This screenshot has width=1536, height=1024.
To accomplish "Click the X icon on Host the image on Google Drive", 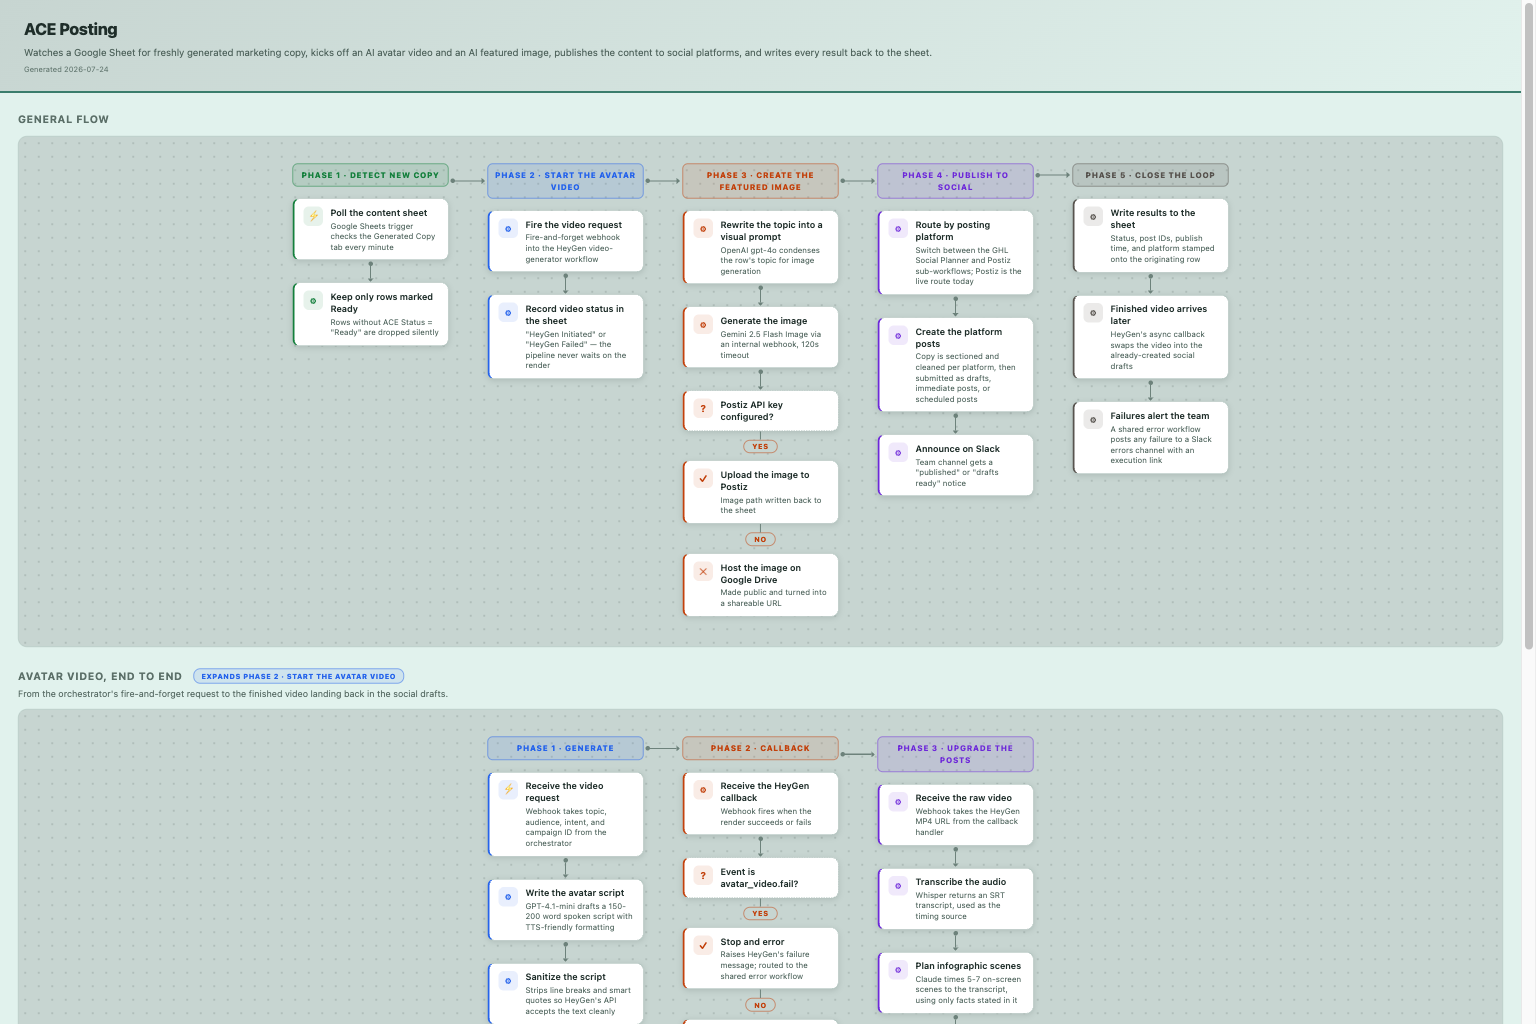I will coord(703,571).
